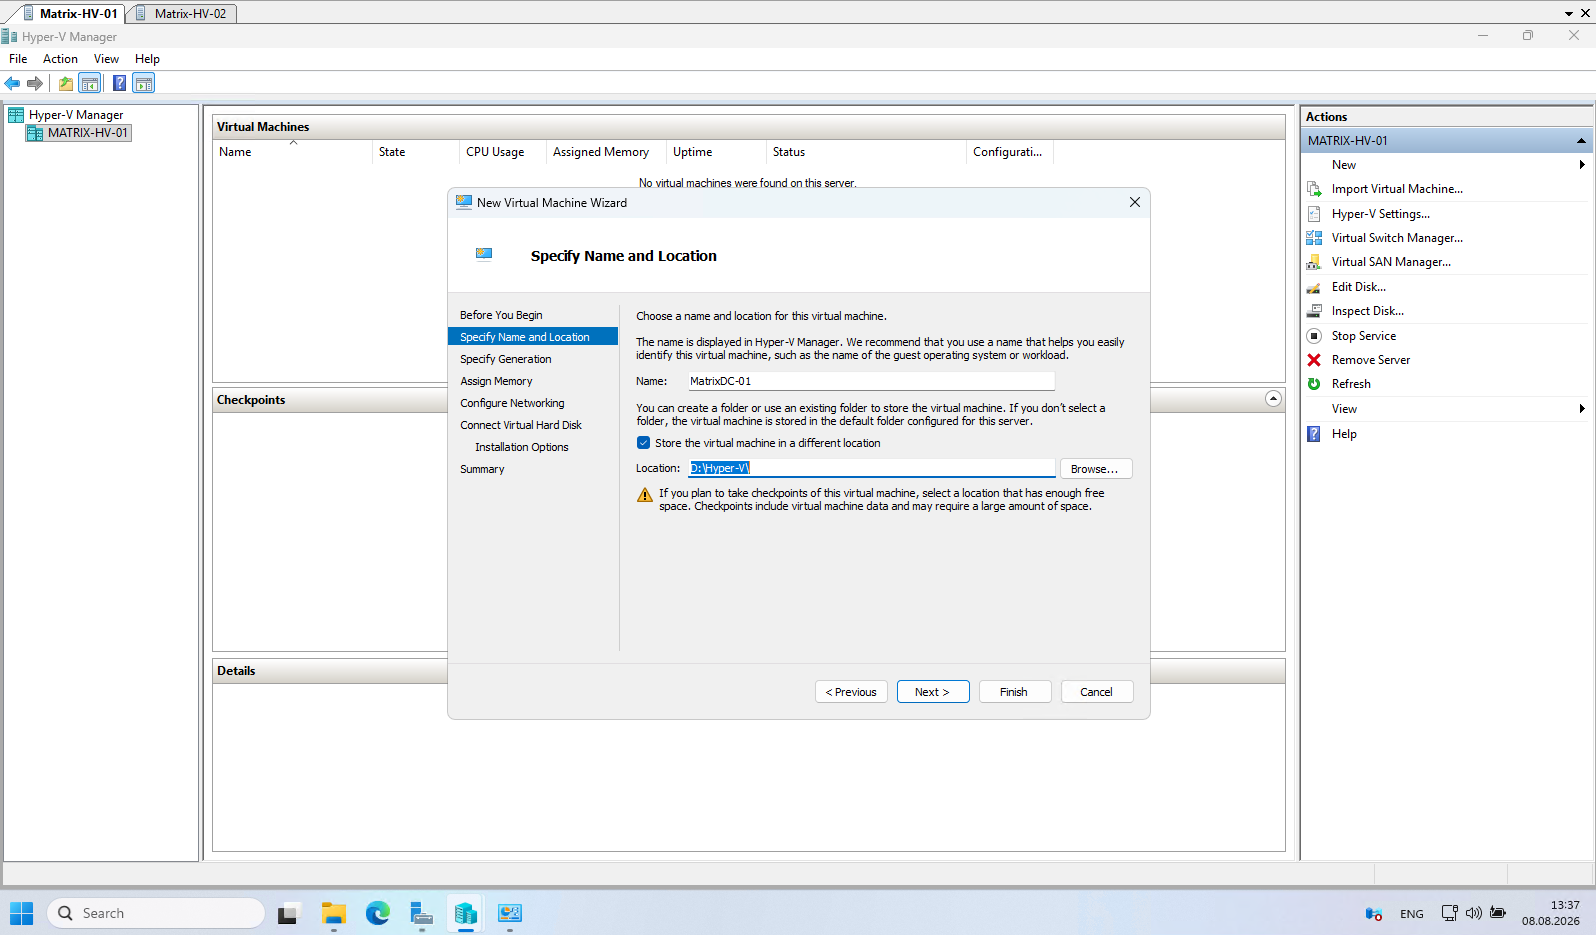Click the green Refresh icon
1596x935 pixels.
click(x=1314, y=384)
